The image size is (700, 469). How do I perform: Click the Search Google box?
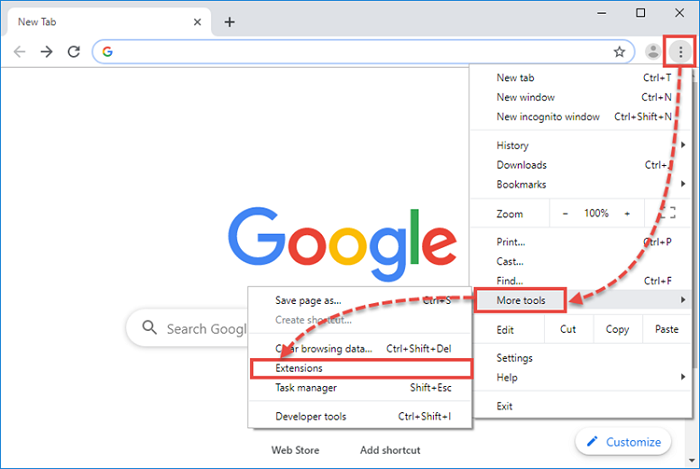tap(188, 328)
